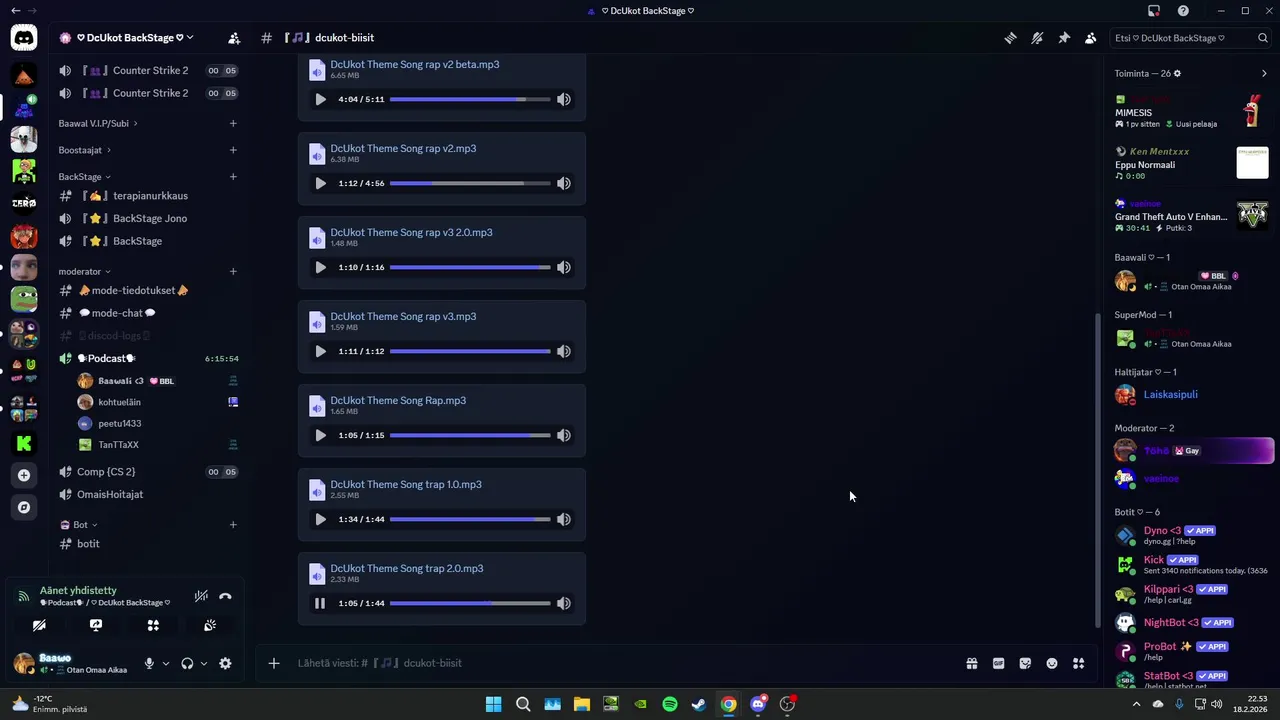This screenshot has height=720, width=1280.
Task: Toggle camera on in voice panel
Action: pyautogui.click(x=39, y=625)
